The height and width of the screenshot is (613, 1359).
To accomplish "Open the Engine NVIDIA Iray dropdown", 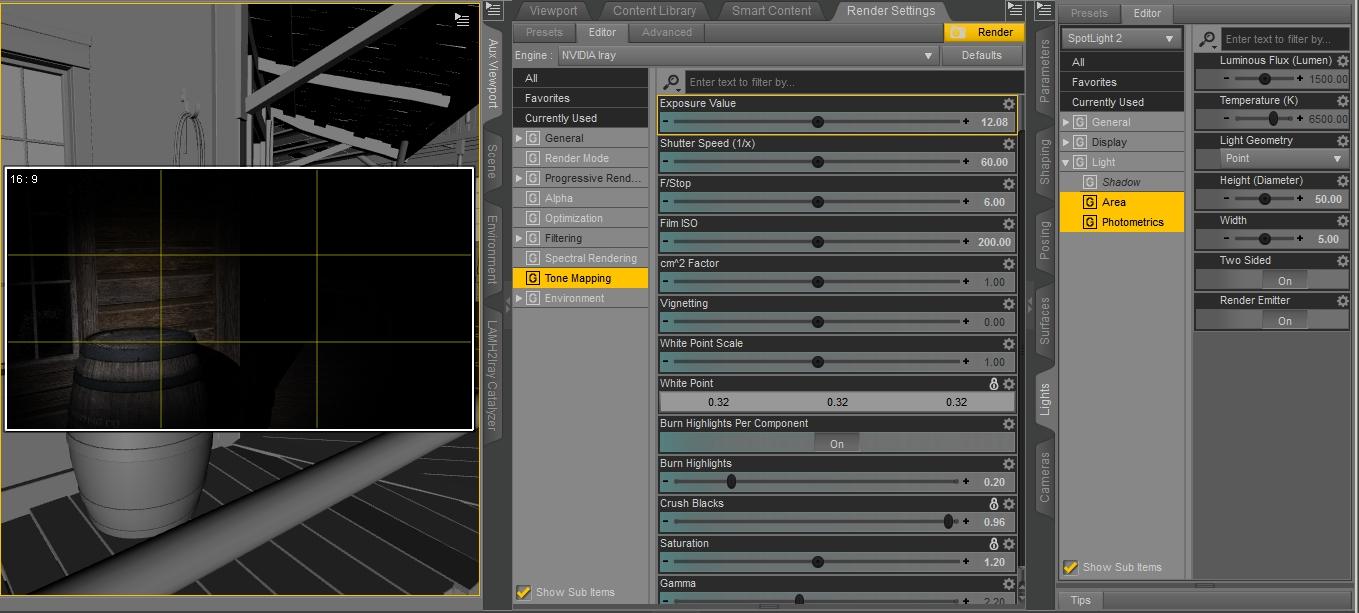I will coord(747,56).
